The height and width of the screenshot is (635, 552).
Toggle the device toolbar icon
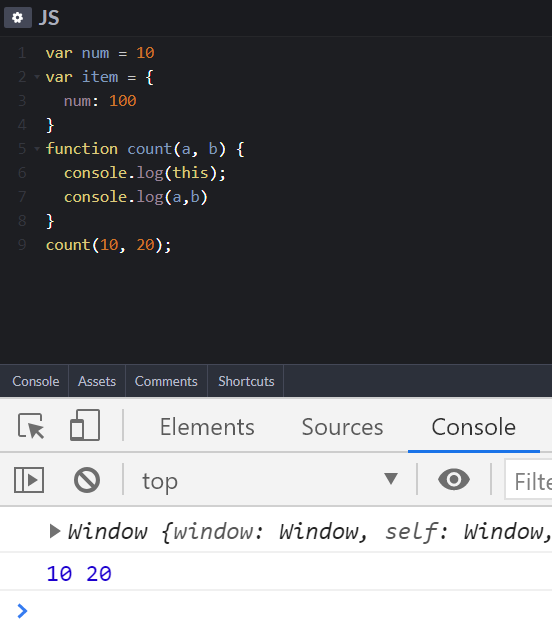pos(85,425)
